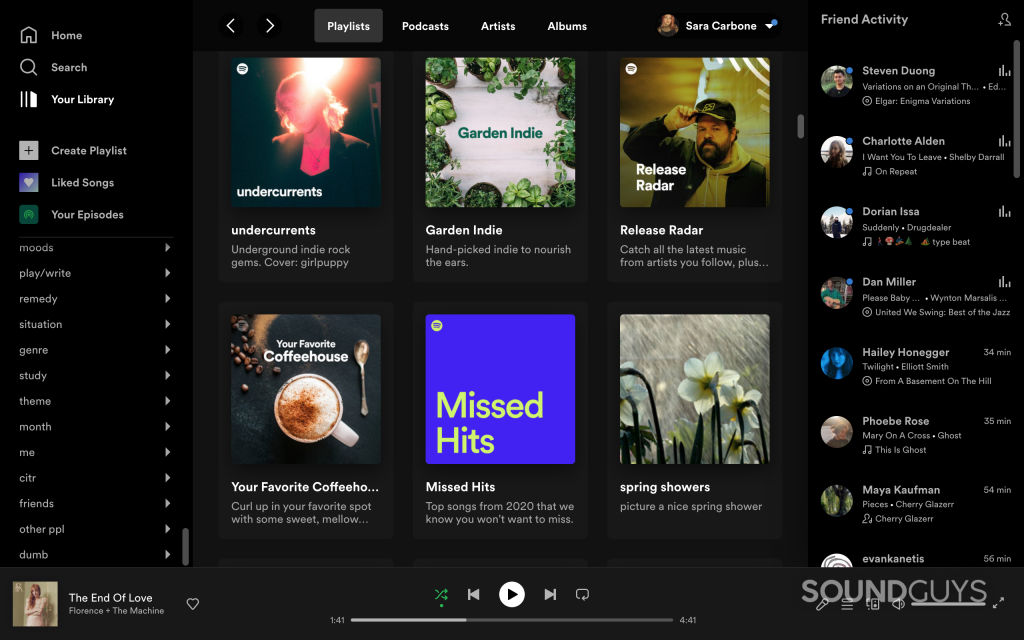Image resolution: width=1024 pixels, height=640 pixels.
Task: Connect to a device
Action: [872, 605]
